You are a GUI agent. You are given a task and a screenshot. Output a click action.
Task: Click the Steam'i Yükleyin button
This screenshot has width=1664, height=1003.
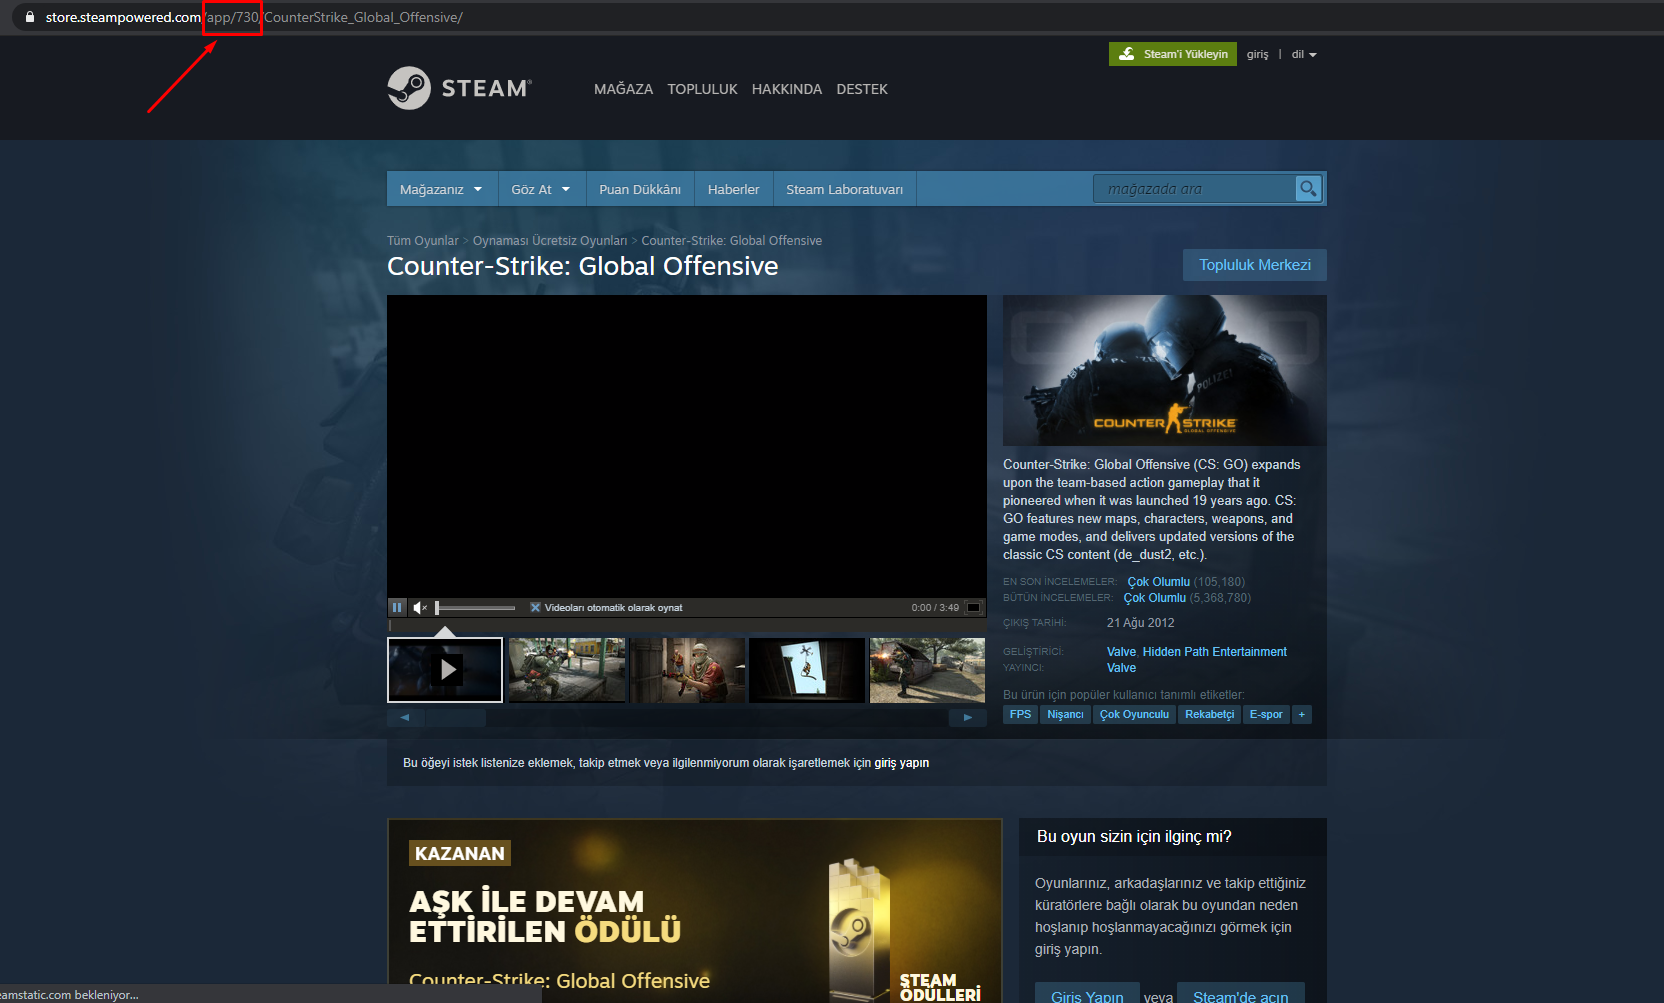click(x=1173, y=54)
